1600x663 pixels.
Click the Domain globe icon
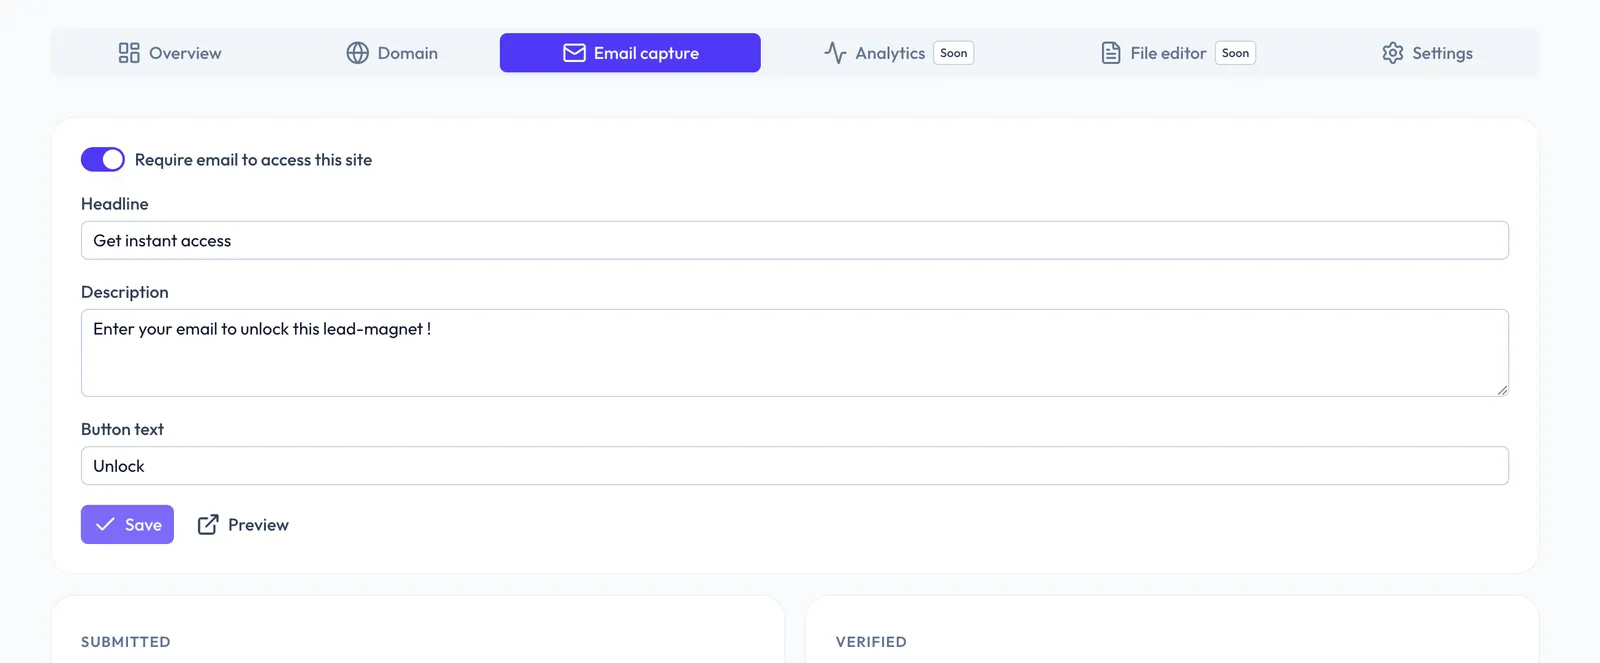(x=358, y=53)
